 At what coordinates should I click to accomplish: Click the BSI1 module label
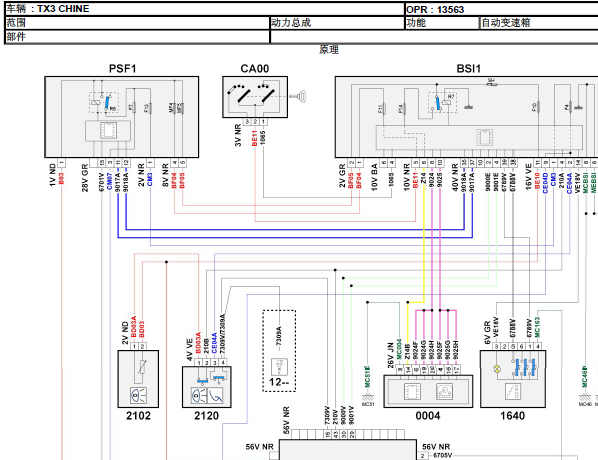[x=468, y=69]
